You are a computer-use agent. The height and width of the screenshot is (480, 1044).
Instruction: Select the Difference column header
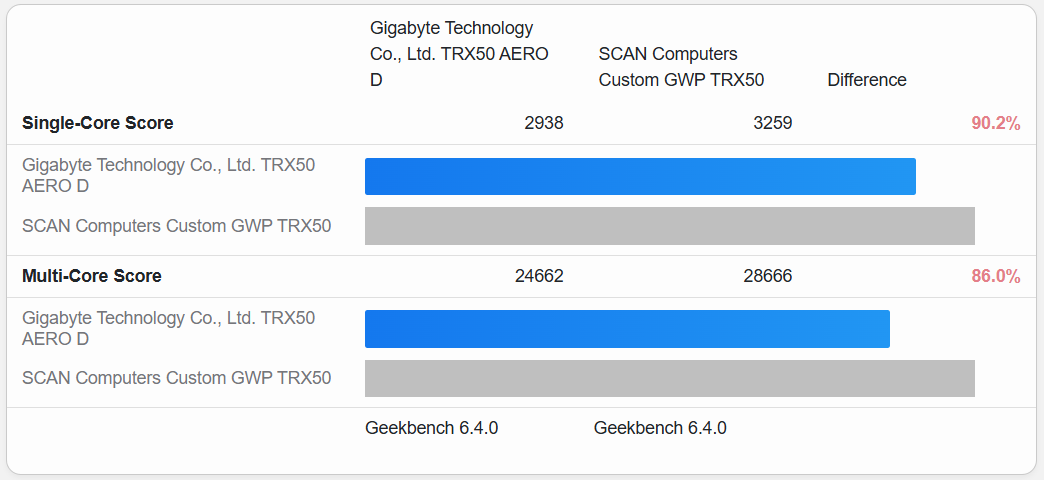click(867, 80)
